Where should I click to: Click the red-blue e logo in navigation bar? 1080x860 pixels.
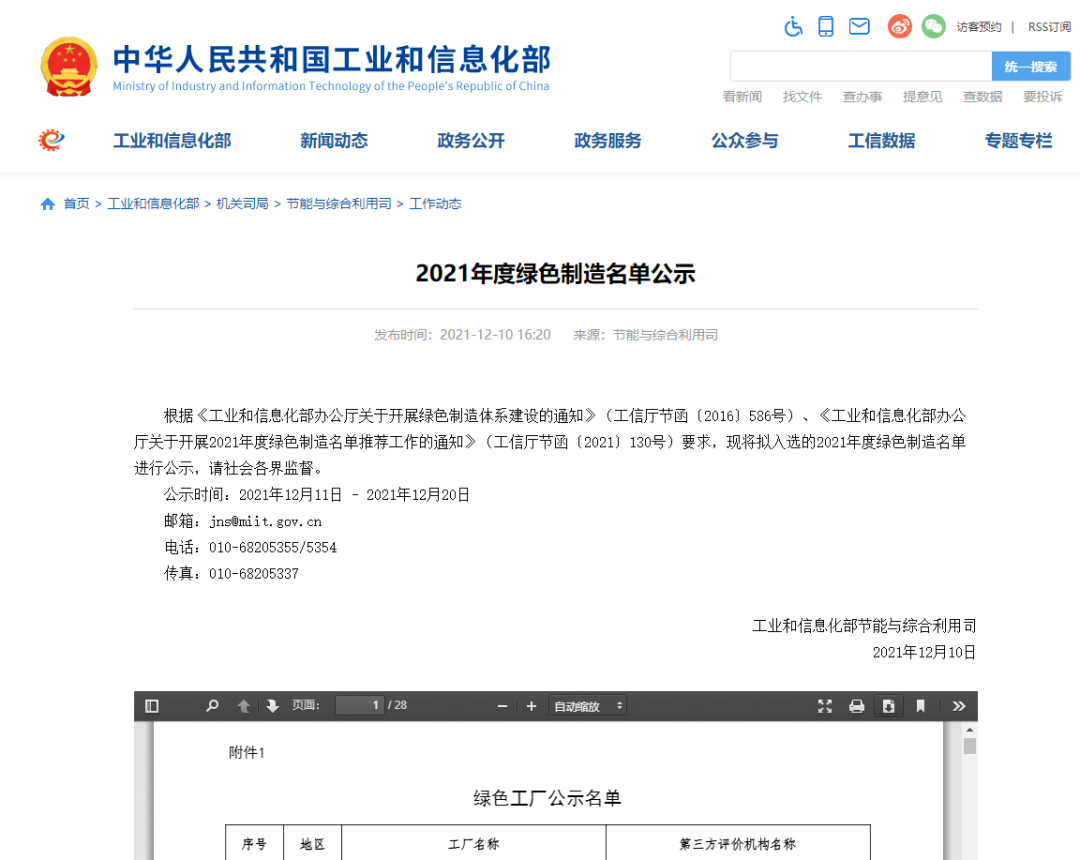click(52, 140)
